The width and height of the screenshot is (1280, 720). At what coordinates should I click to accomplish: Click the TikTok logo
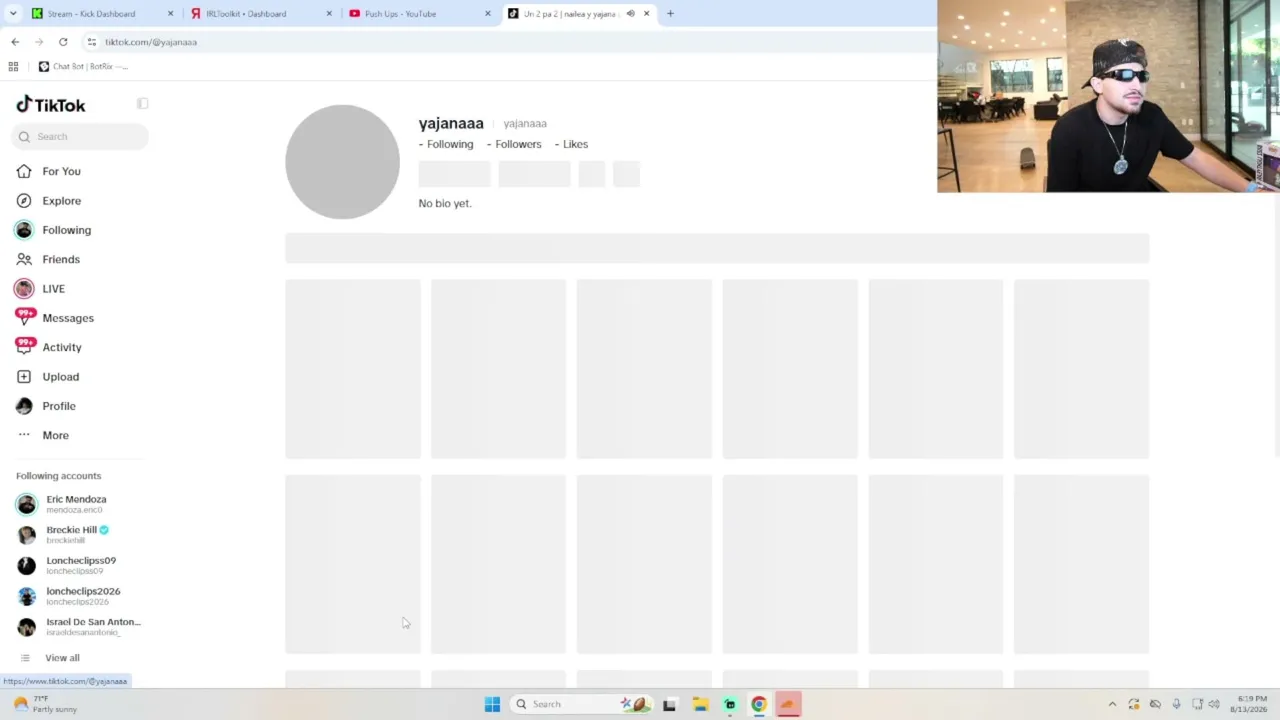[51, 105]
